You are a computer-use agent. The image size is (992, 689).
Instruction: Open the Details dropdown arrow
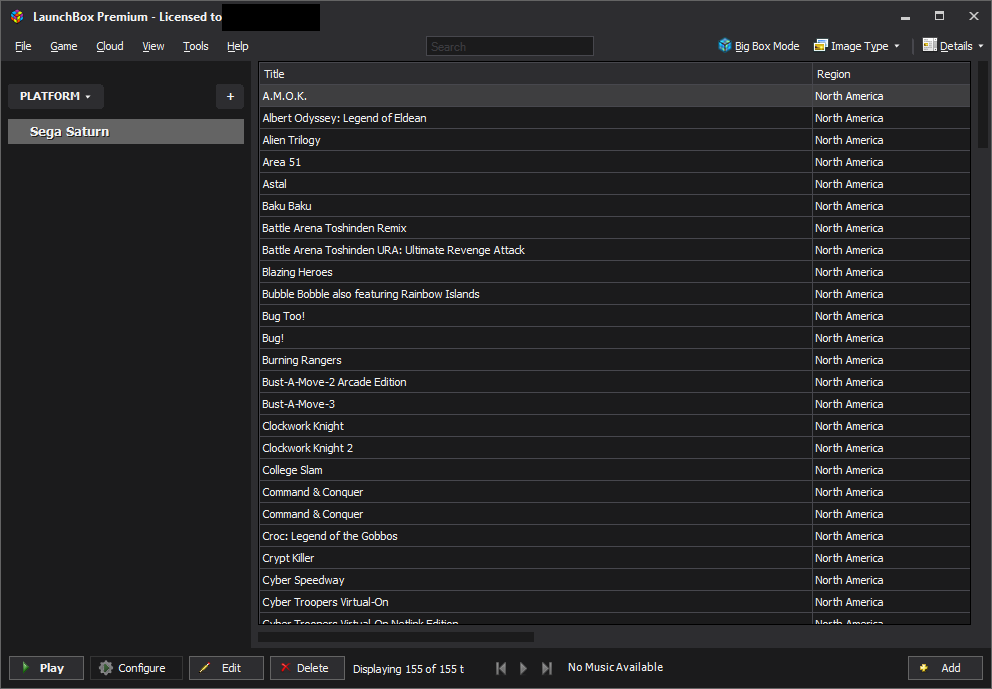[981, 46]
